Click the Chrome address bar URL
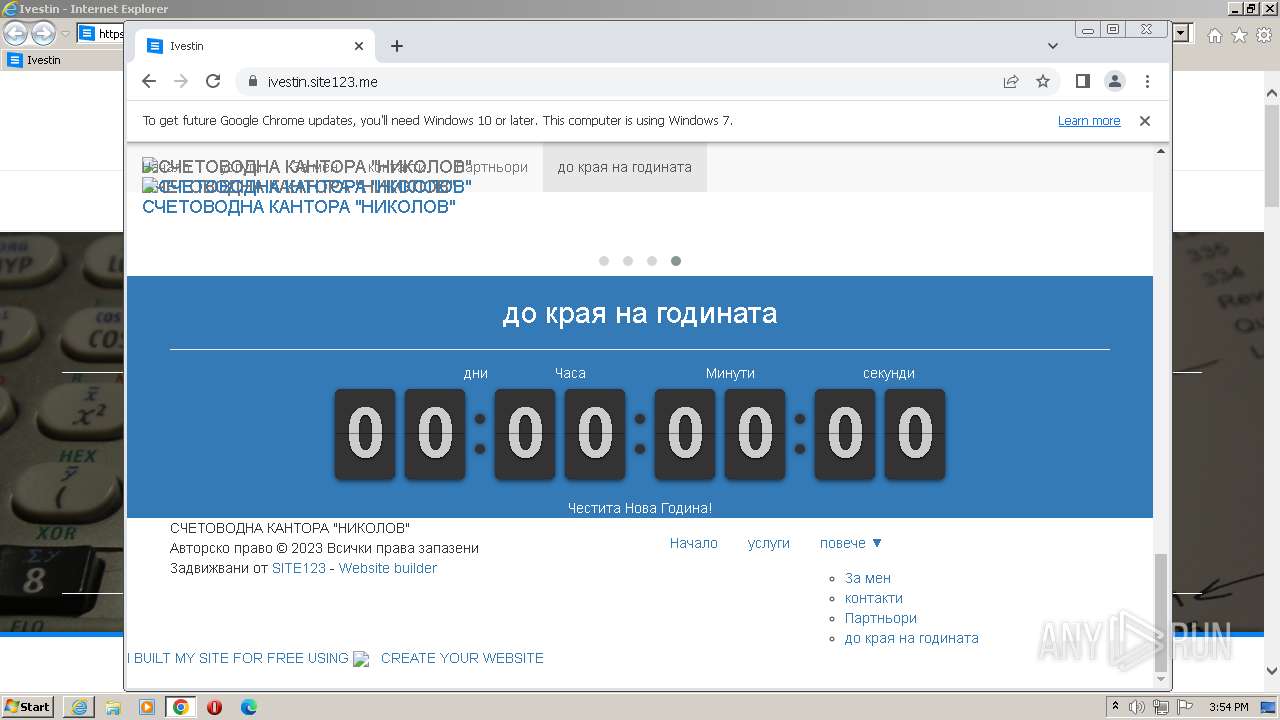This screenshot has height=720, width=1280. coord(323,82)
